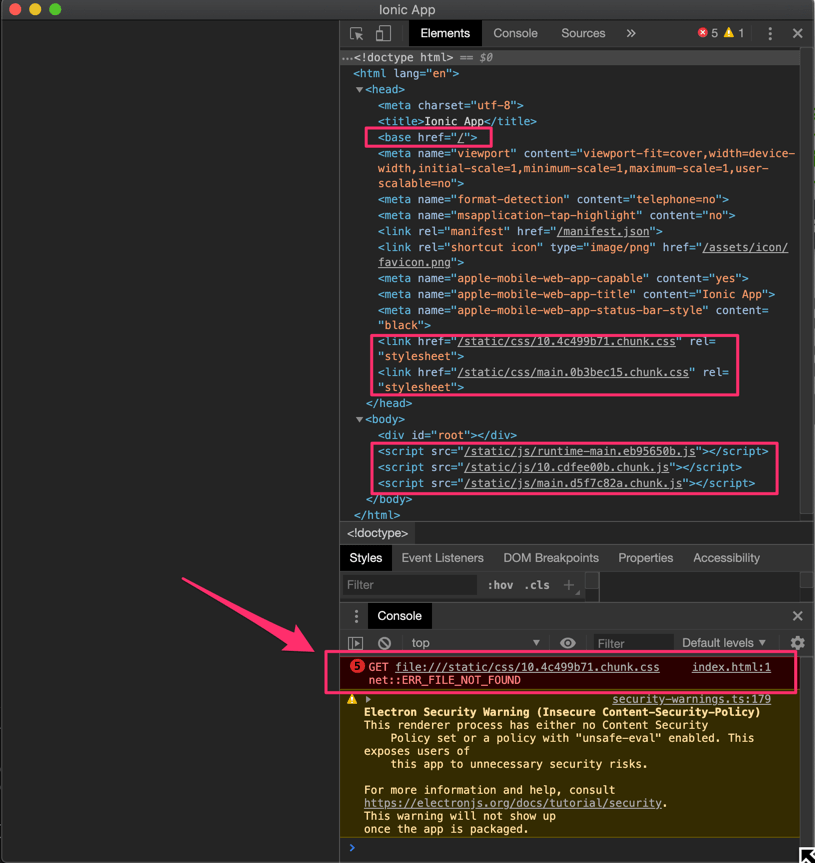Open the top JavaScript context dropdown
Viewport: 815px width, 863px height.
coord(476,643)
